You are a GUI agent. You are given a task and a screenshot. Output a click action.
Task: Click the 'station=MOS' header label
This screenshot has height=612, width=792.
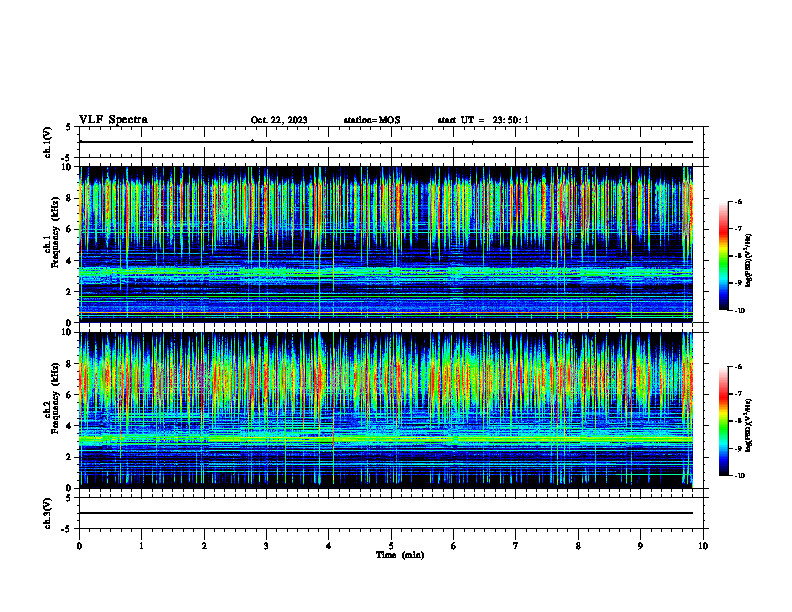point(372,120)
